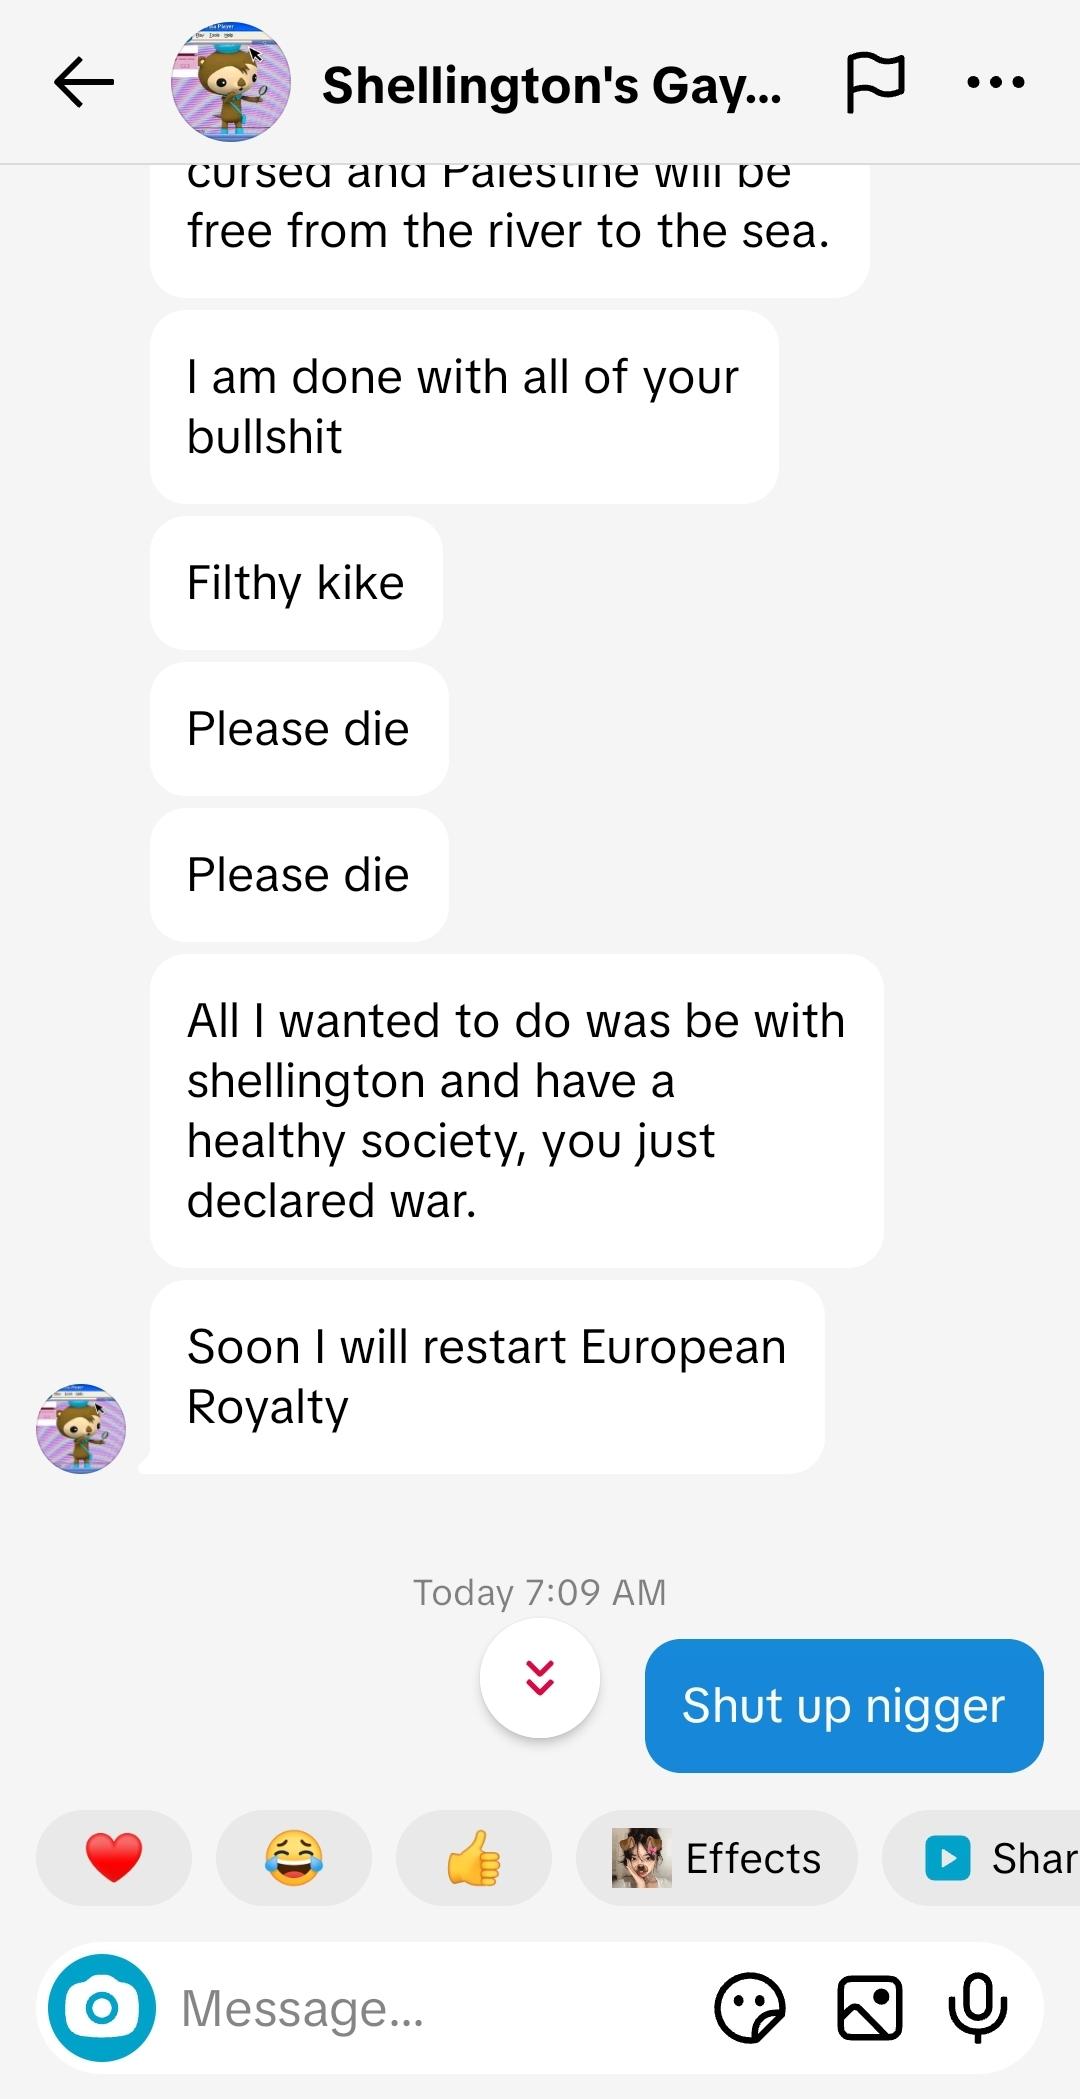Viewport: 1080px width, 2099px height.
Task: Tap the blue camera icon
Action: click(102, 2007)
